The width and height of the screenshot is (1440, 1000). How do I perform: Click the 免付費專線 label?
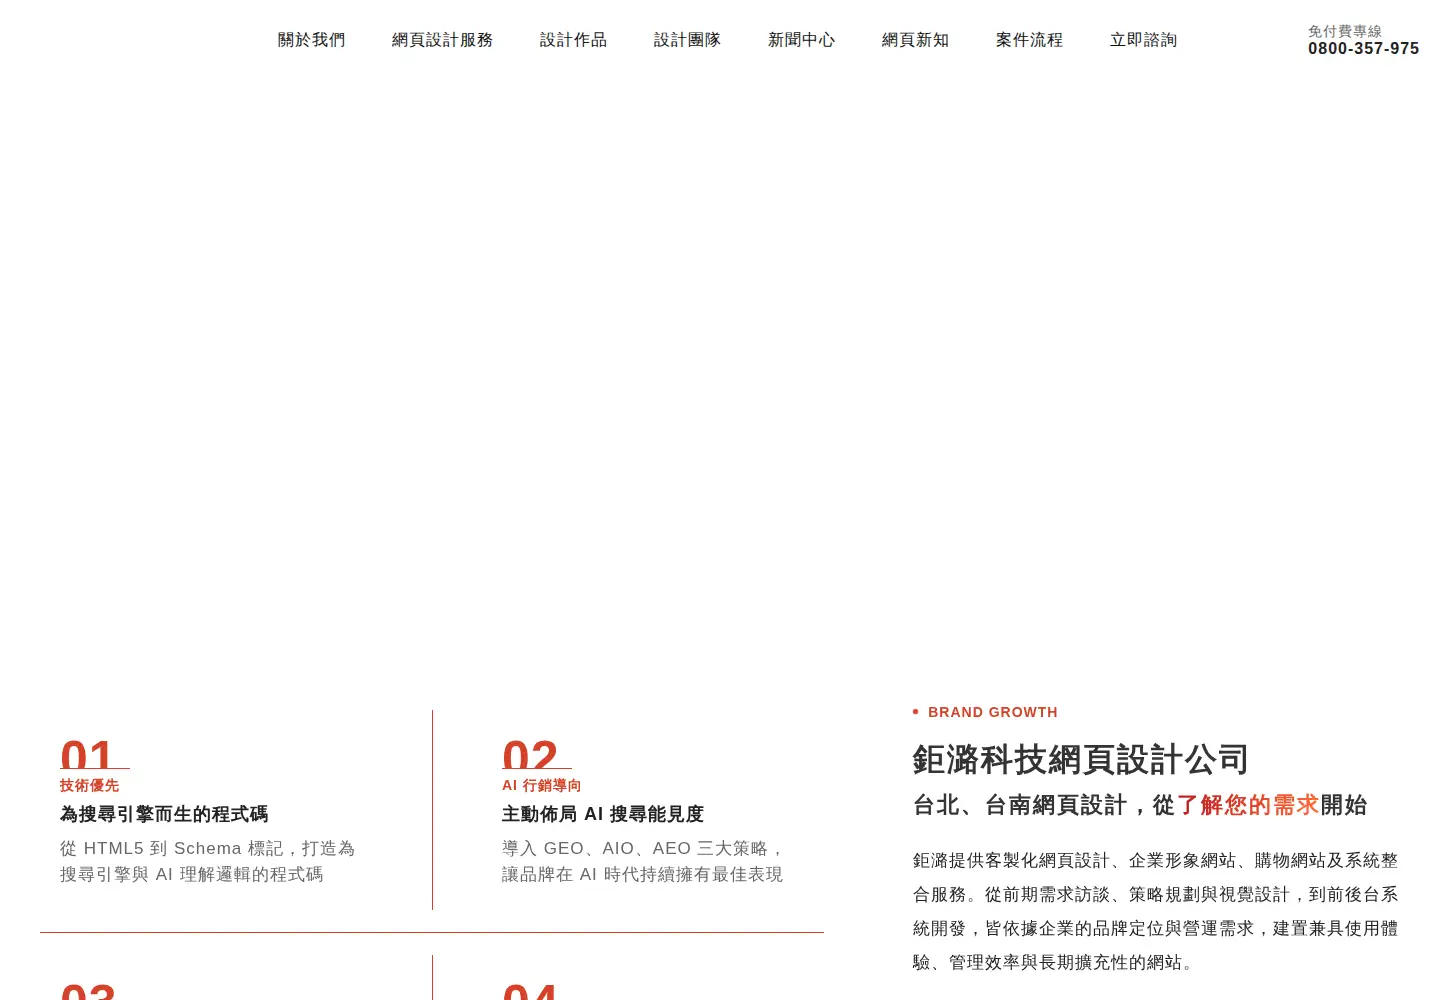[1345, 31]
